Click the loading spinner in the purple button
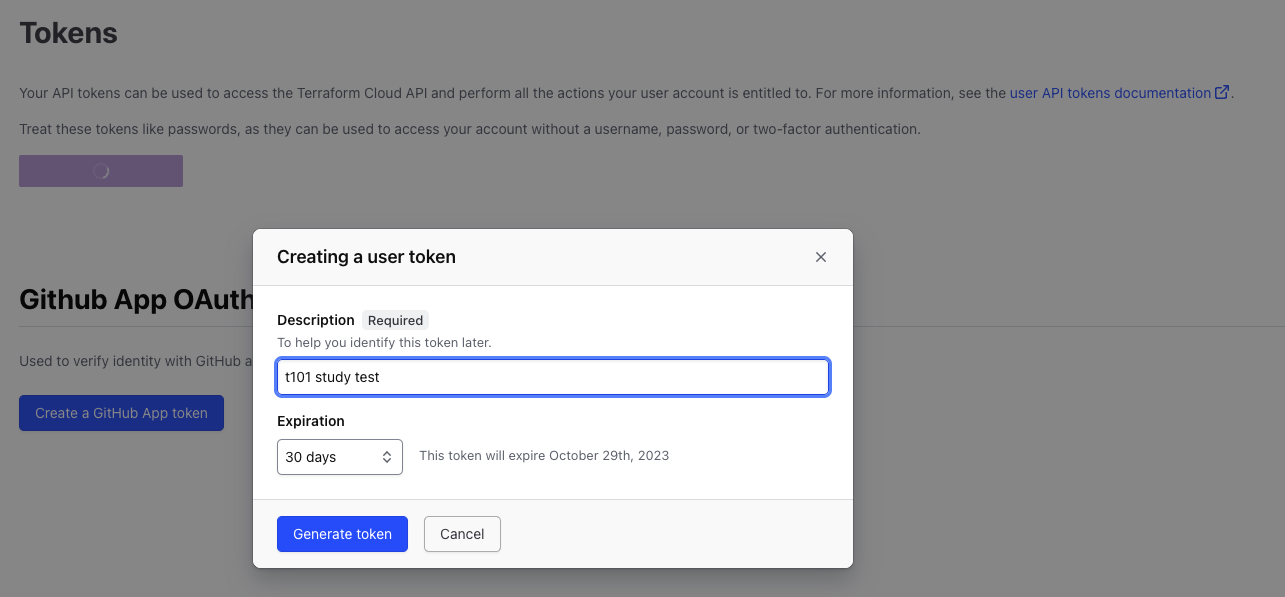The image size is (1285, 597). (101, 171)
